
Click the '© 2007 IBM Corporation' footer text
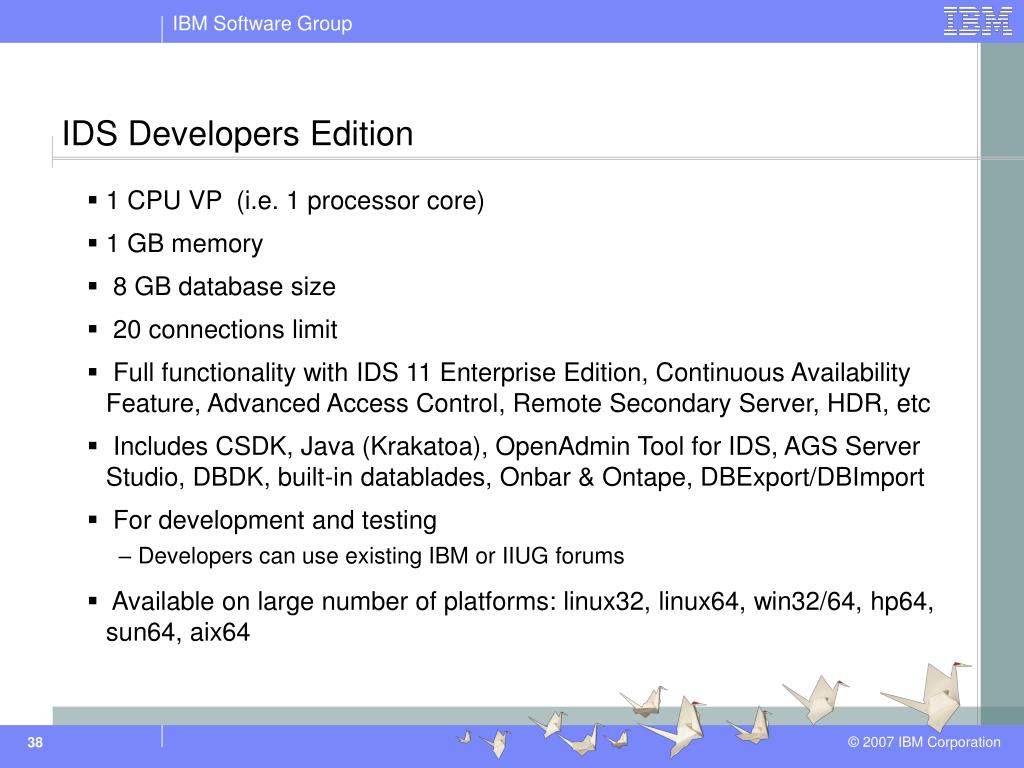tap(923, 742)
